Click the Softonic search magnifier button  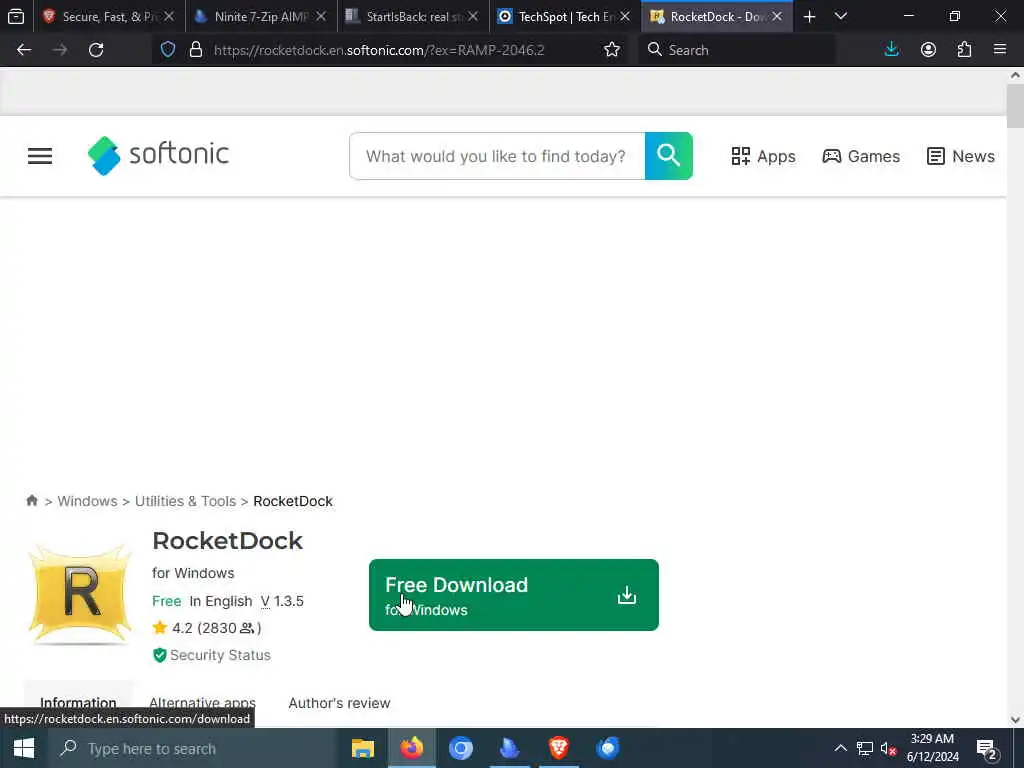[669, 156]
